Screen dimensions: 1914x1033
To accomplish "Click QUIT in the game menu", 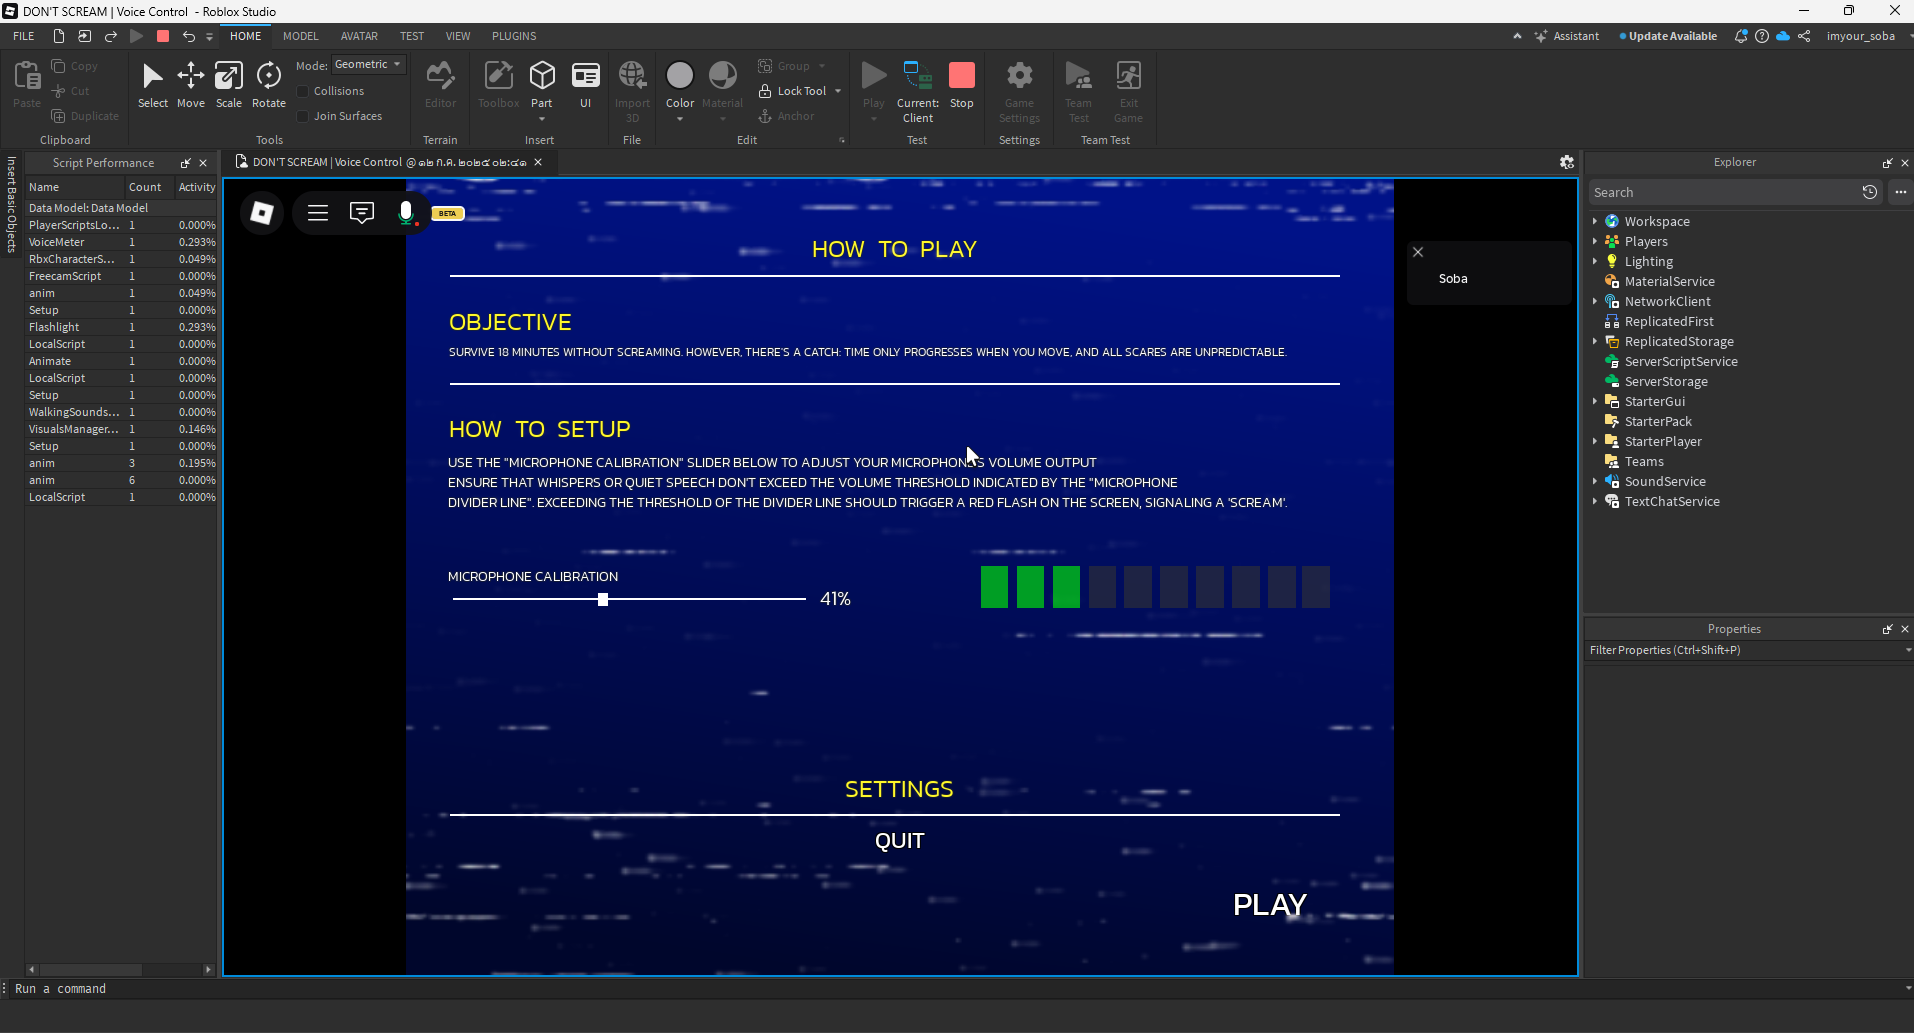I will click(900, 841).
